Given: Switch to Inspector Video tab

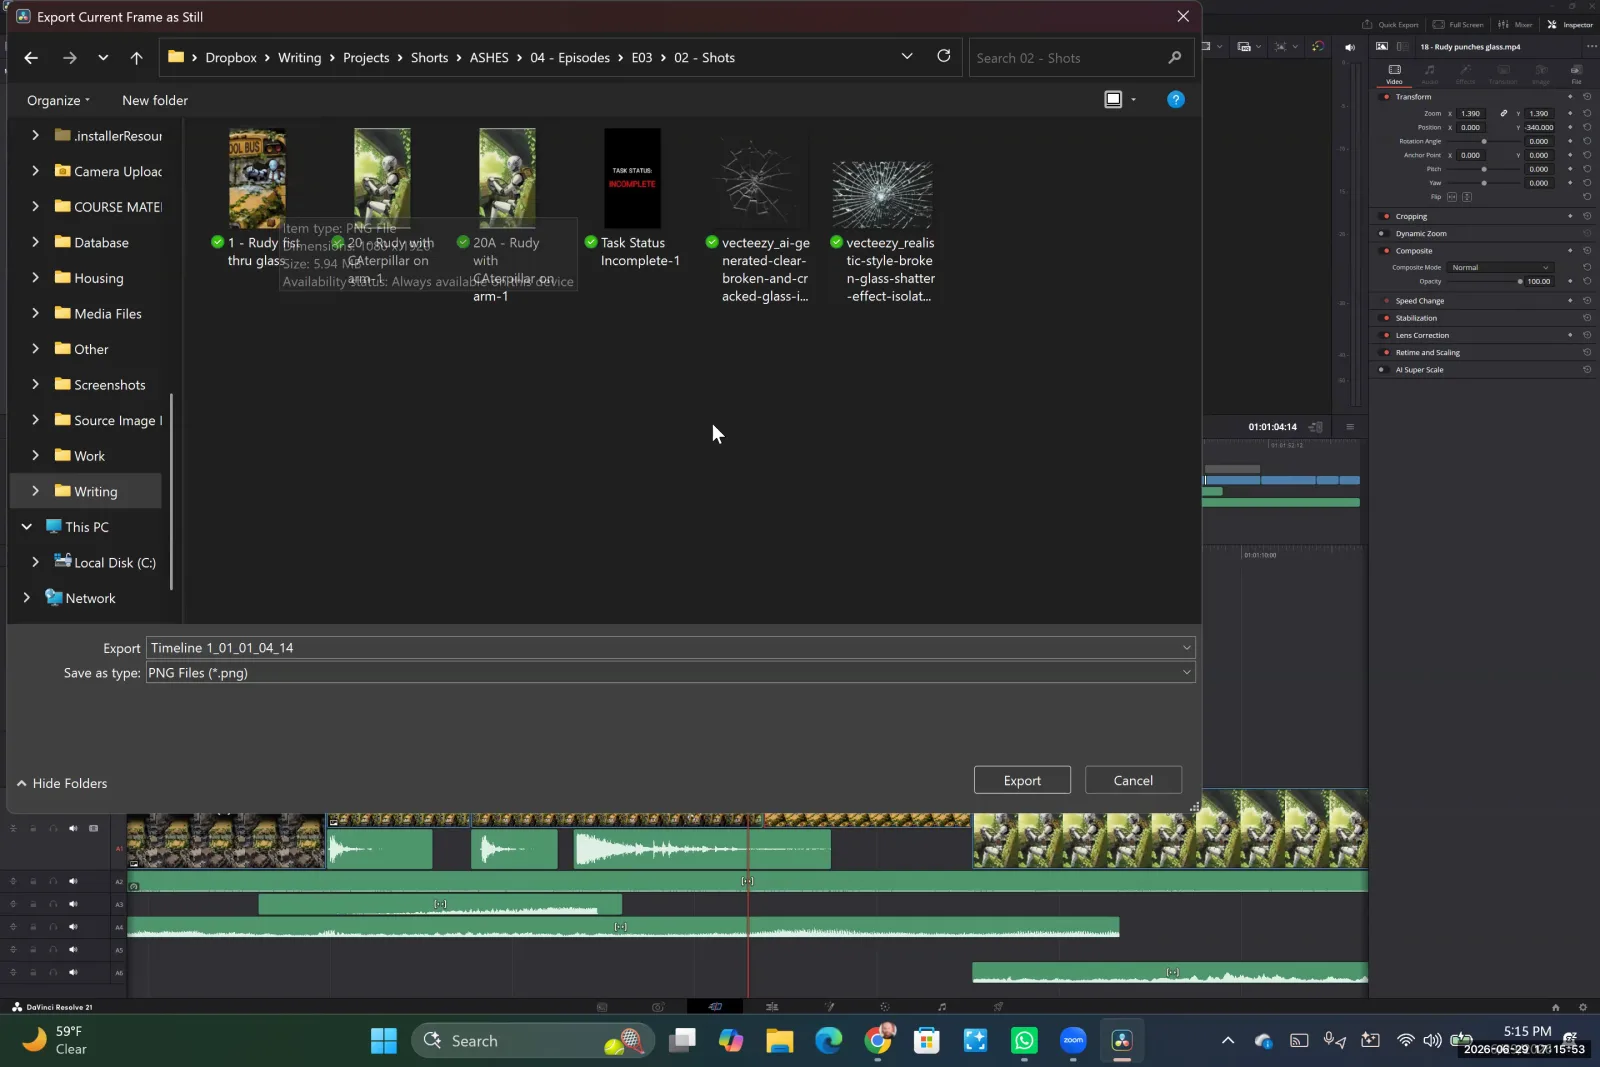Looking at the screenshot, I should pos(1394,74).
